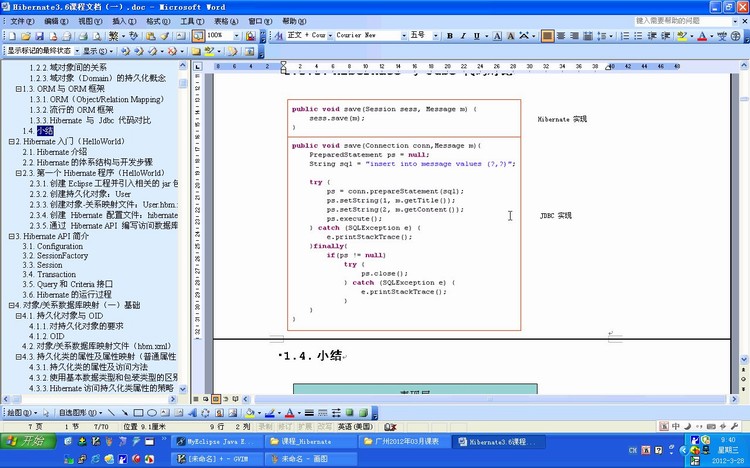Click the Reject change red X icon
The height and width of the screenshot is (468, 750).
pos(172,51)
